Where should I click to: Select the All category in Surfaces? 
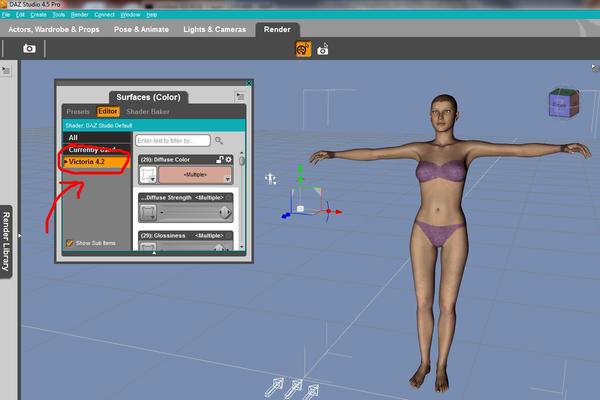point(97,137)
